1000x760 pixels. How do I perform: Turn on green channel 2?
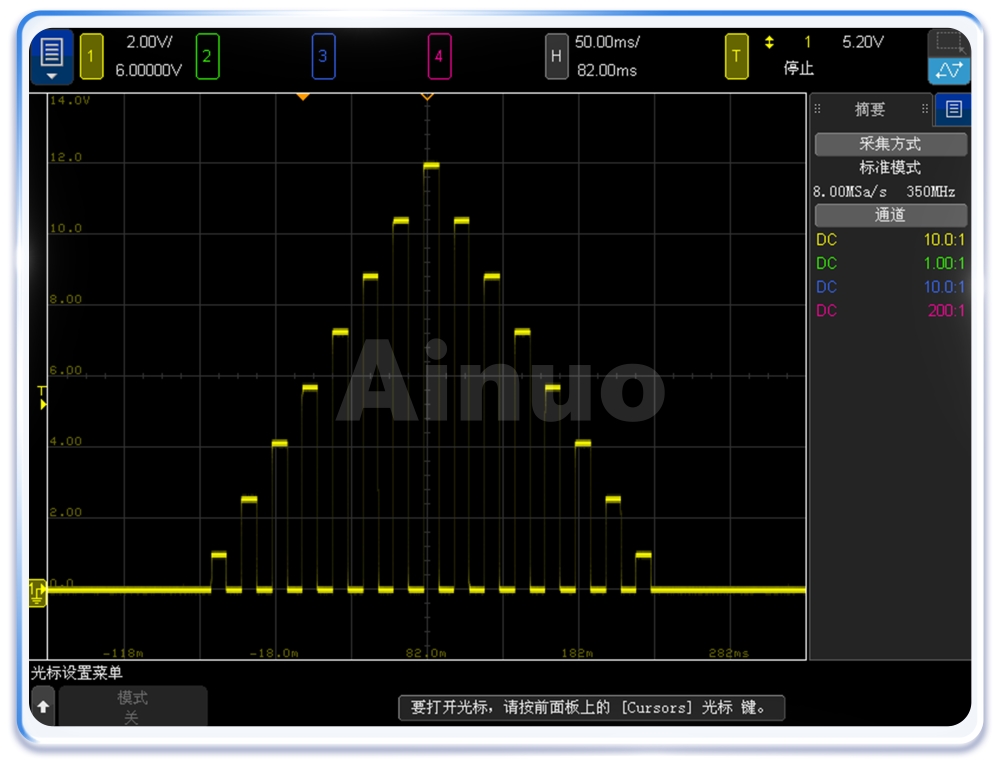click(207, 56)
